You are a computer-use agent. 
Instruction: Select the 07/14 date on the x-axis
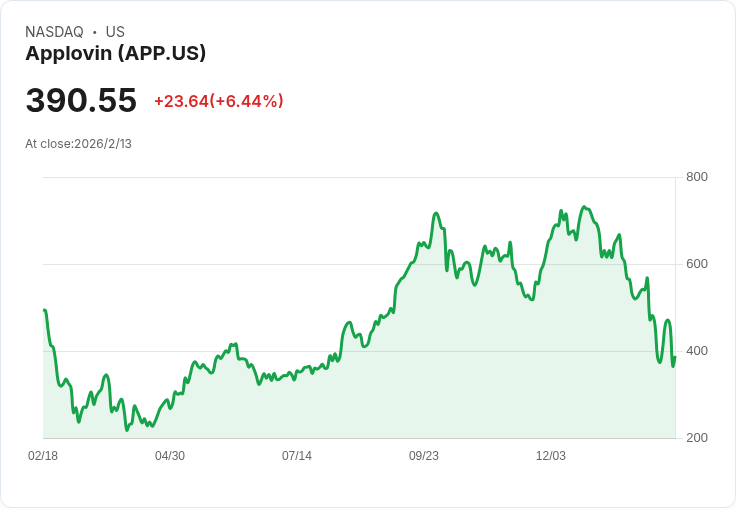pyautogui.click(x=297, y=456)
